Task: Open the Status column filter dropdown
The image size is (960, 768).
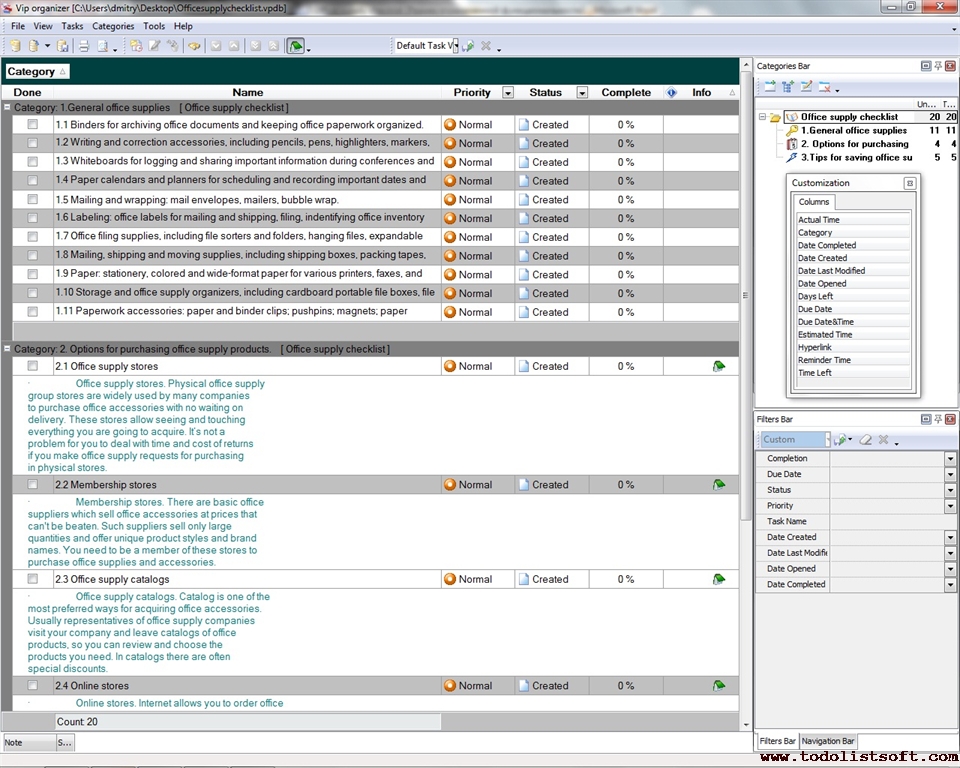Action: (x=582, y=92)
